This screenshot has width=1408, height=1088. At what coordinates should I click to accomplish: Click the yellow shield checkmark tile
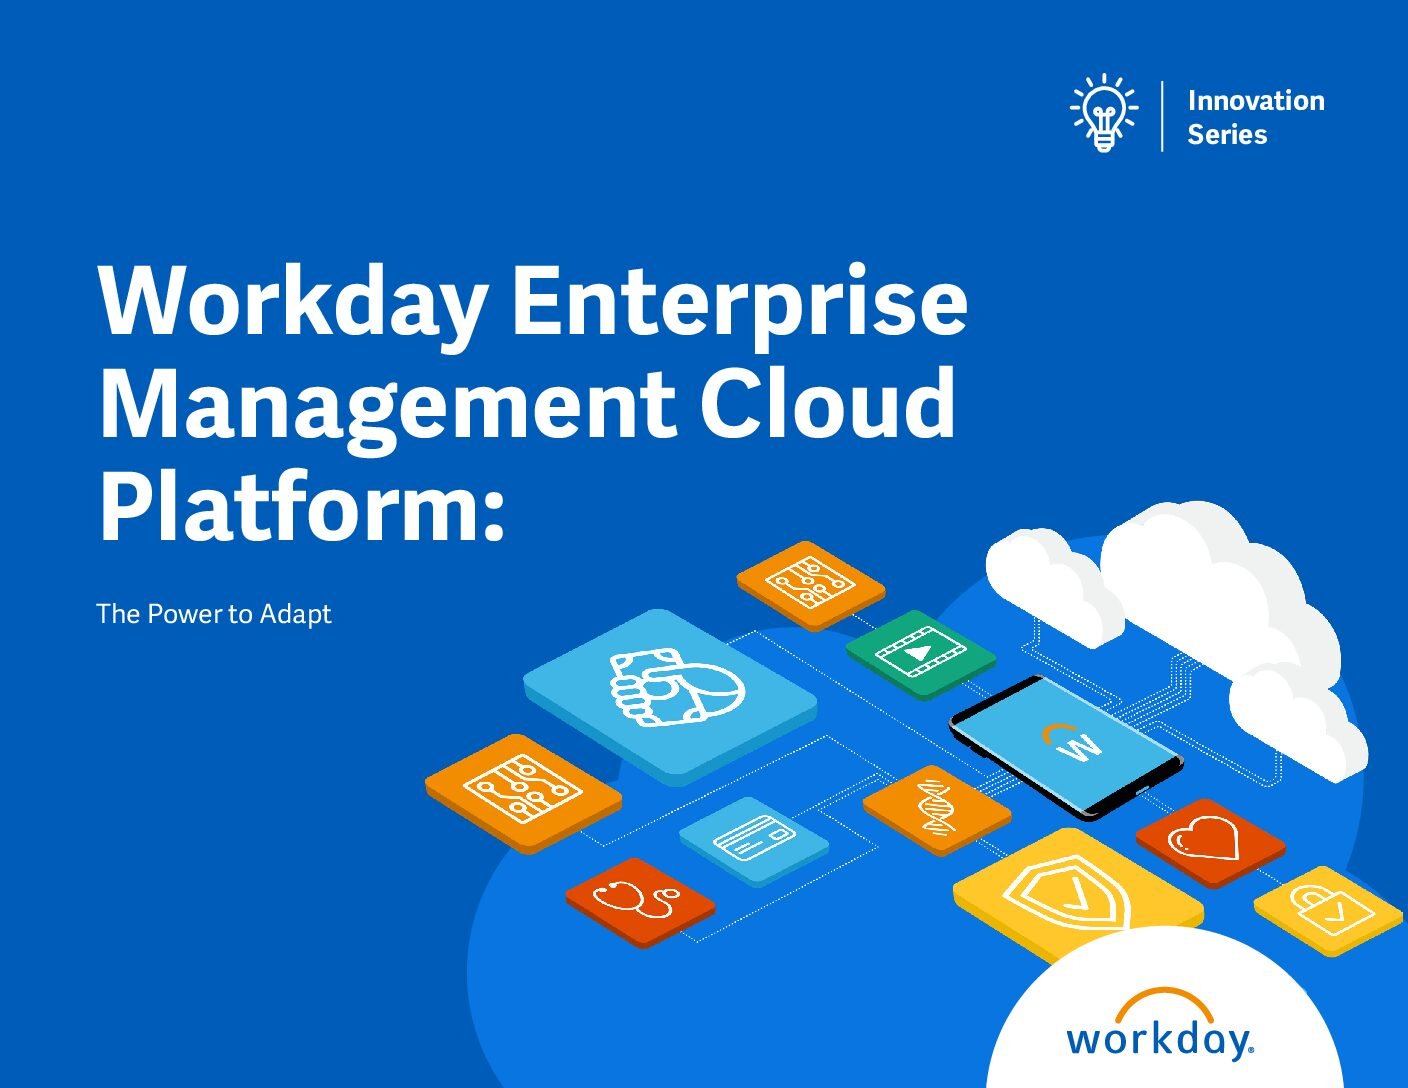click(x=1075, y=890)
